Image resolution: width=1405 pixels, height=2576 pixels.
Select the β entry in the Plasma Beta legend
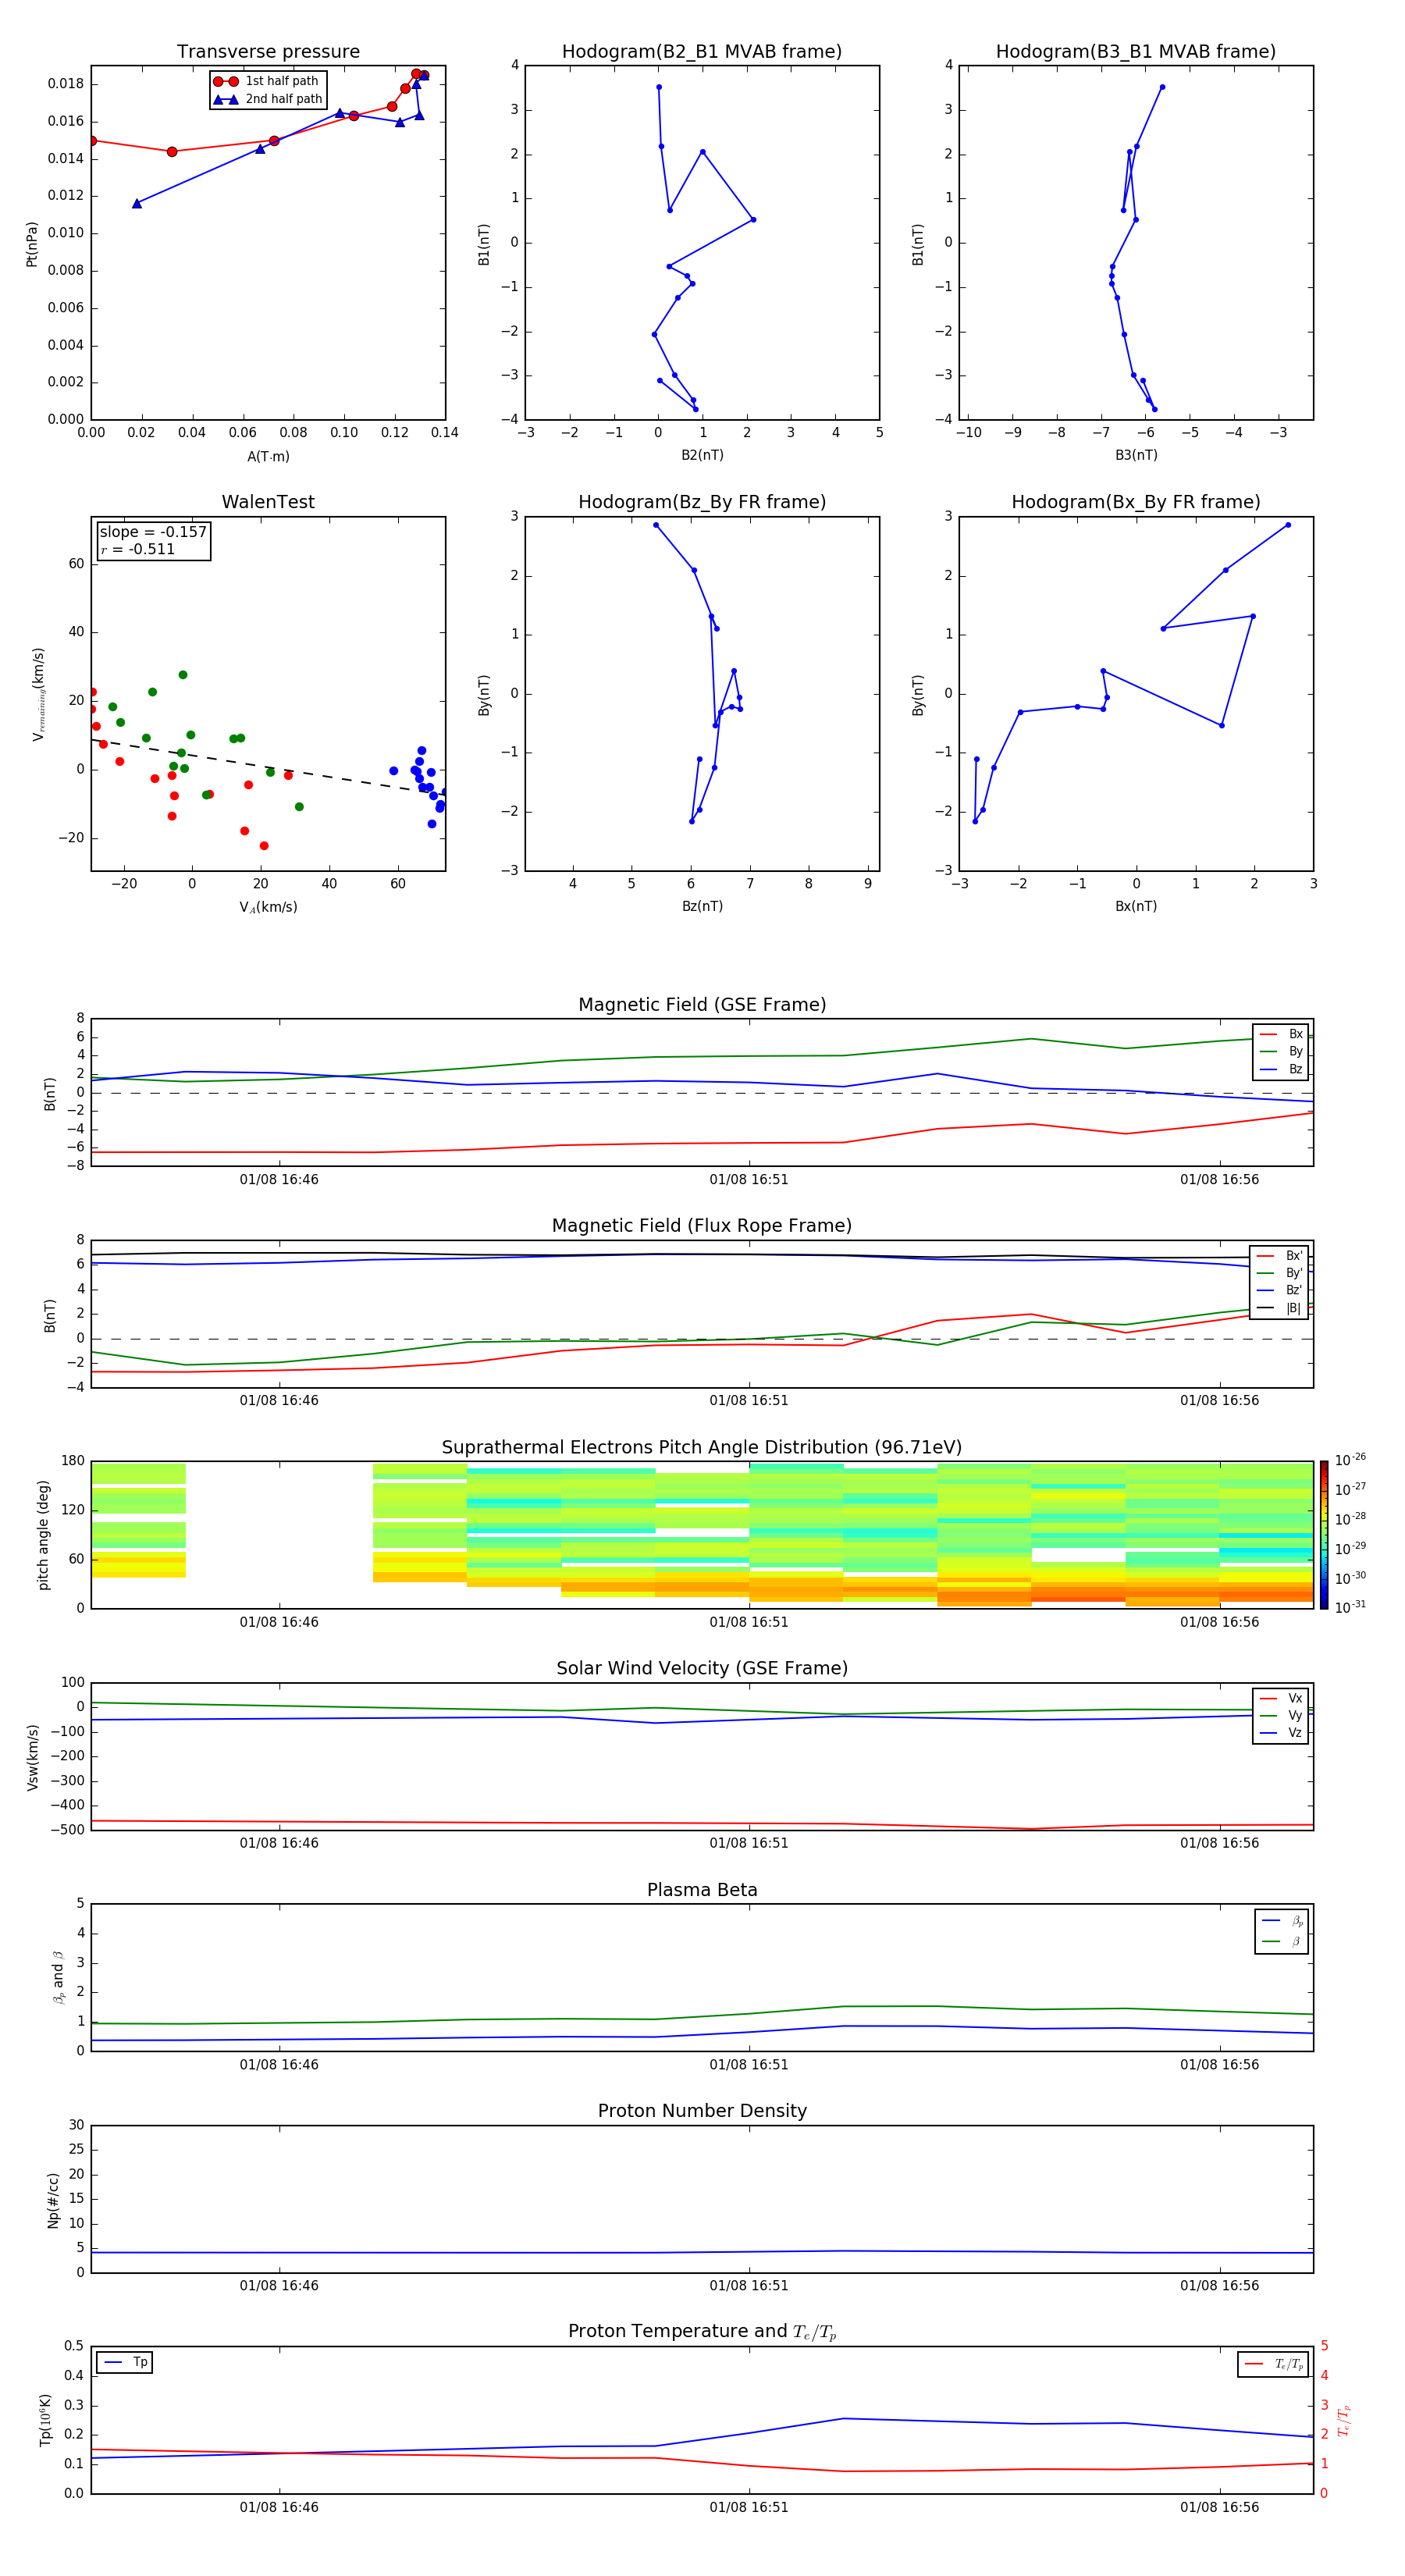[x=1282, y=1942]
